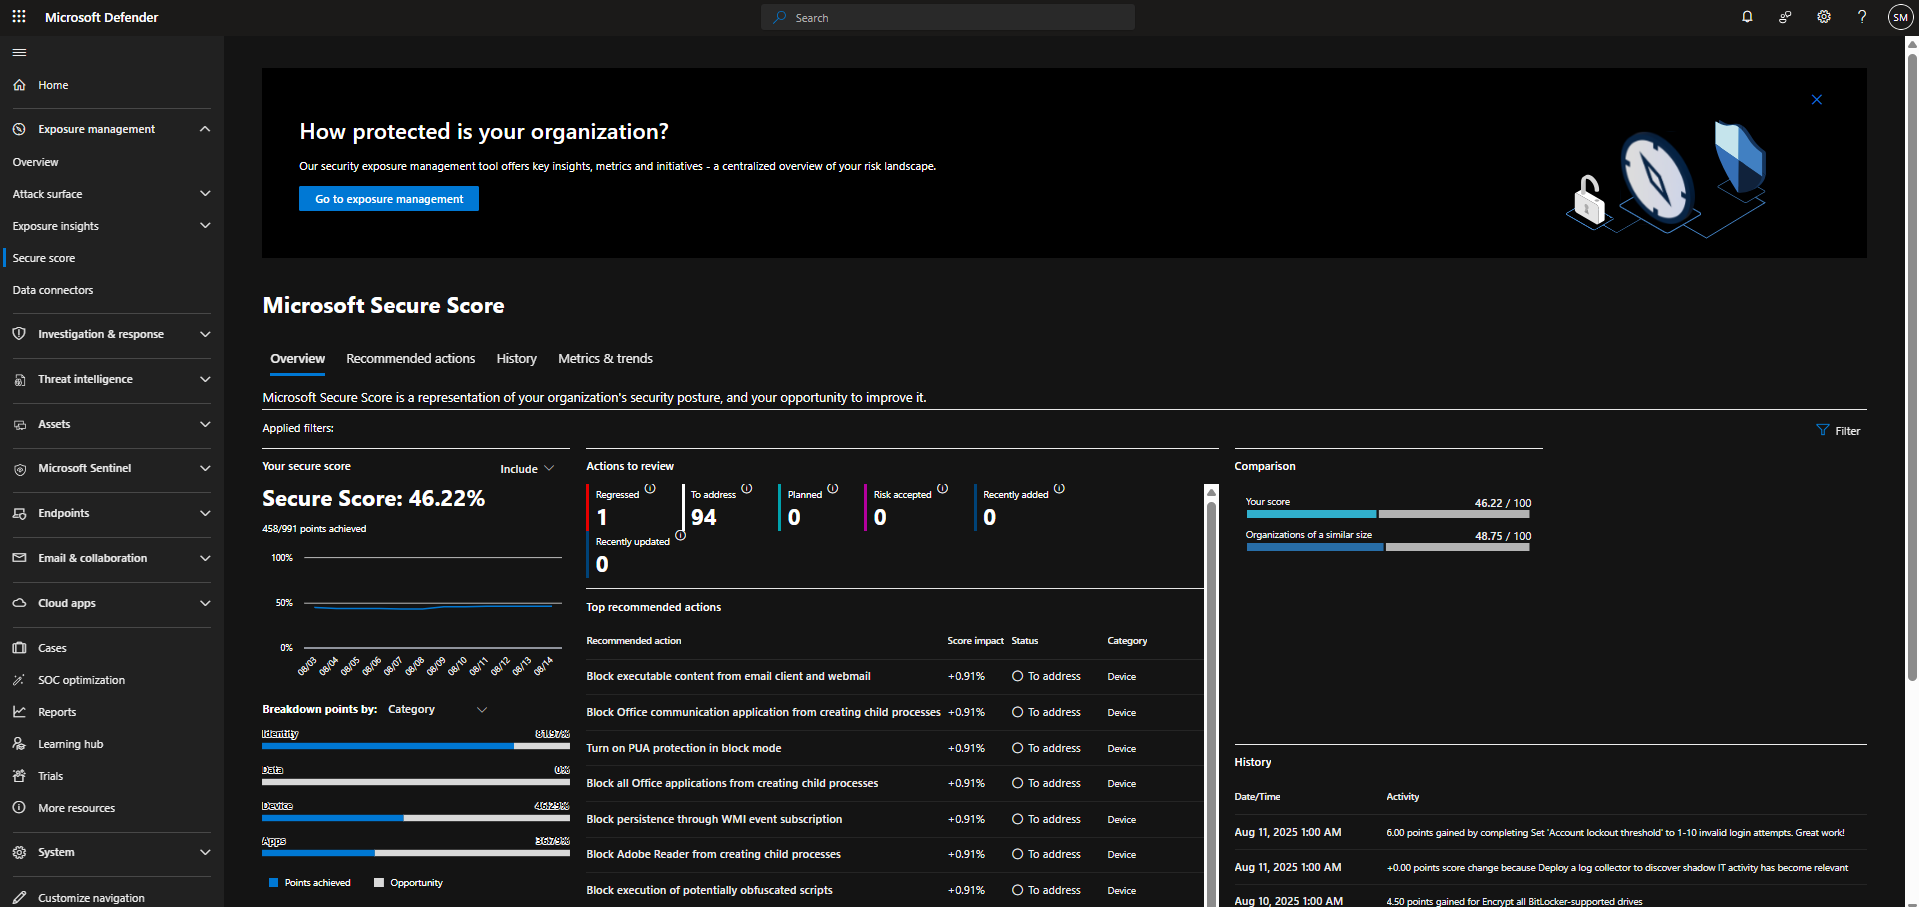Click the Recently added info icon

tap(1059, 489)
